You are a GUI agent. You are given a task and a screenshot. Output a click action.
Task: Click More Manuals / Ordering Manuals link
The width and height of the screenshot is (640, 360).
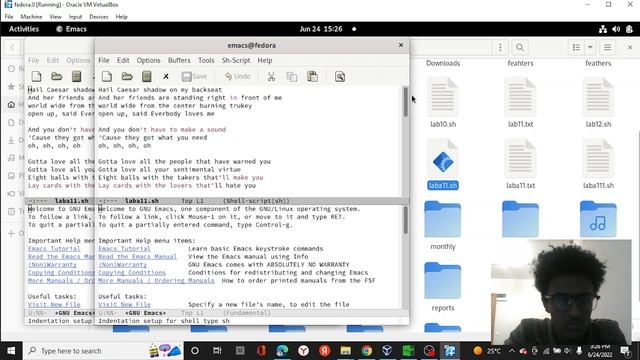coord(156,281)
